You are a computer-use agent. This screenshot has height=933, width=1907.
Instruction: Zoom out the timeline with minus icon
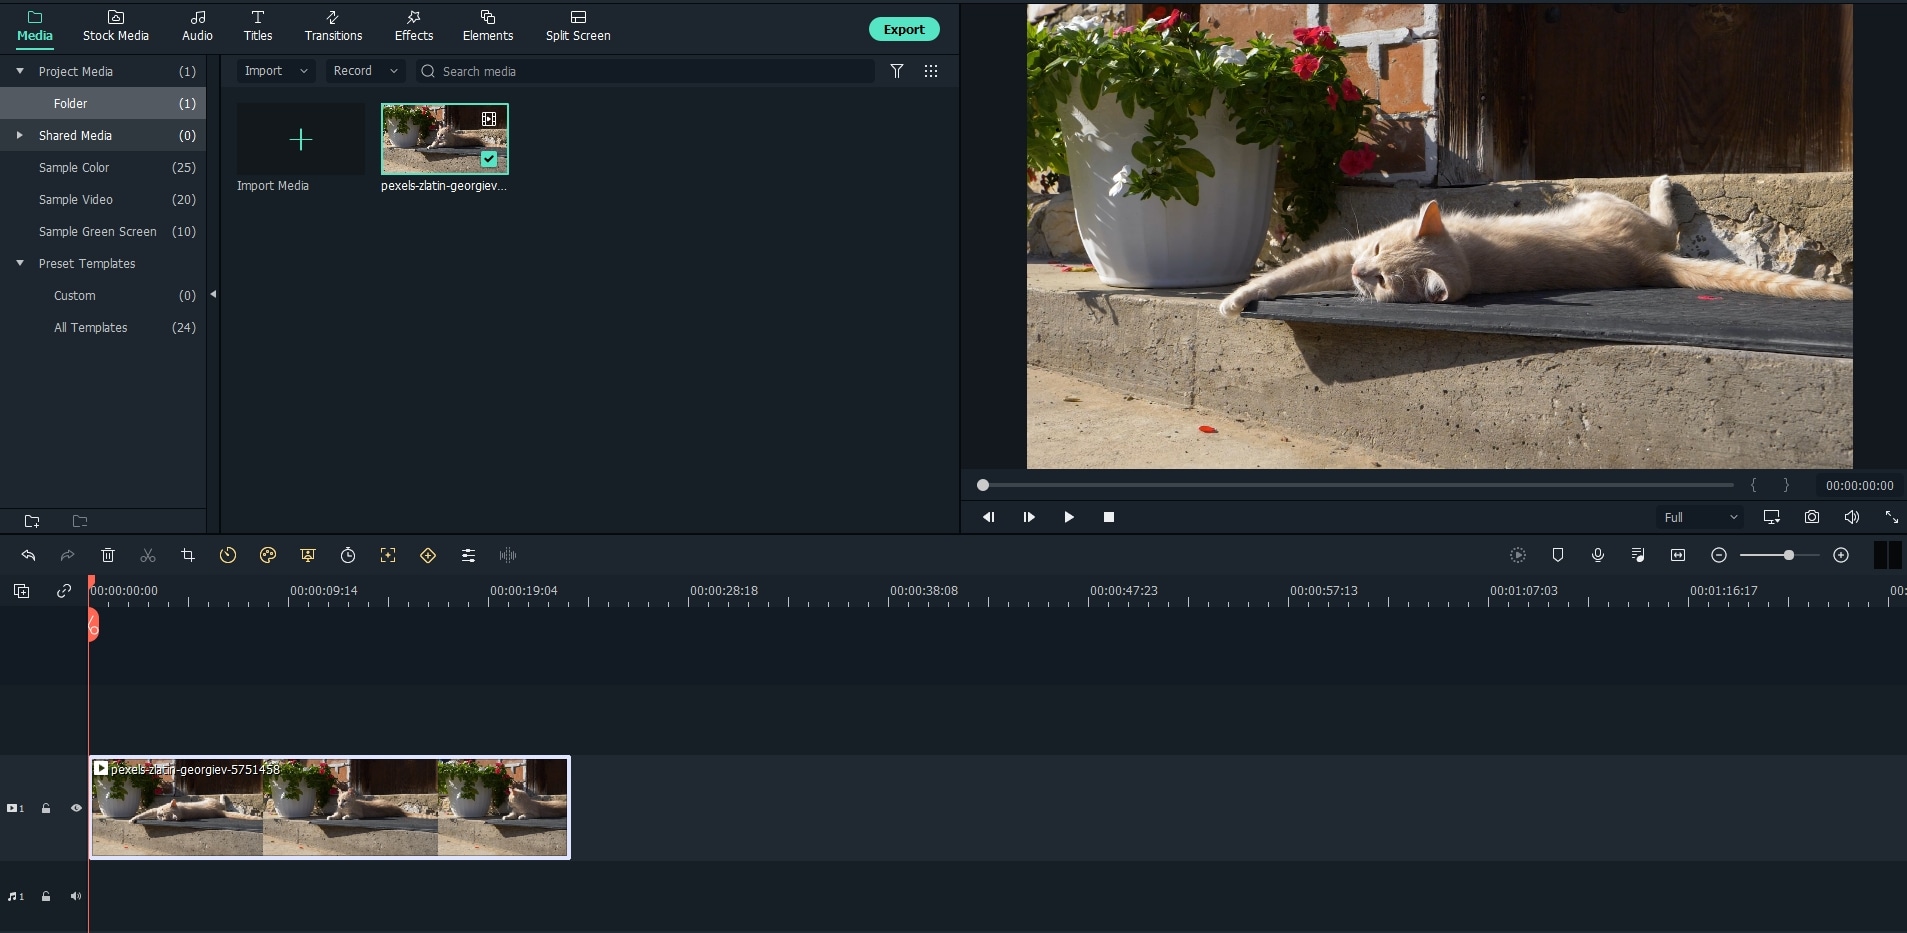click(1719, 555)
